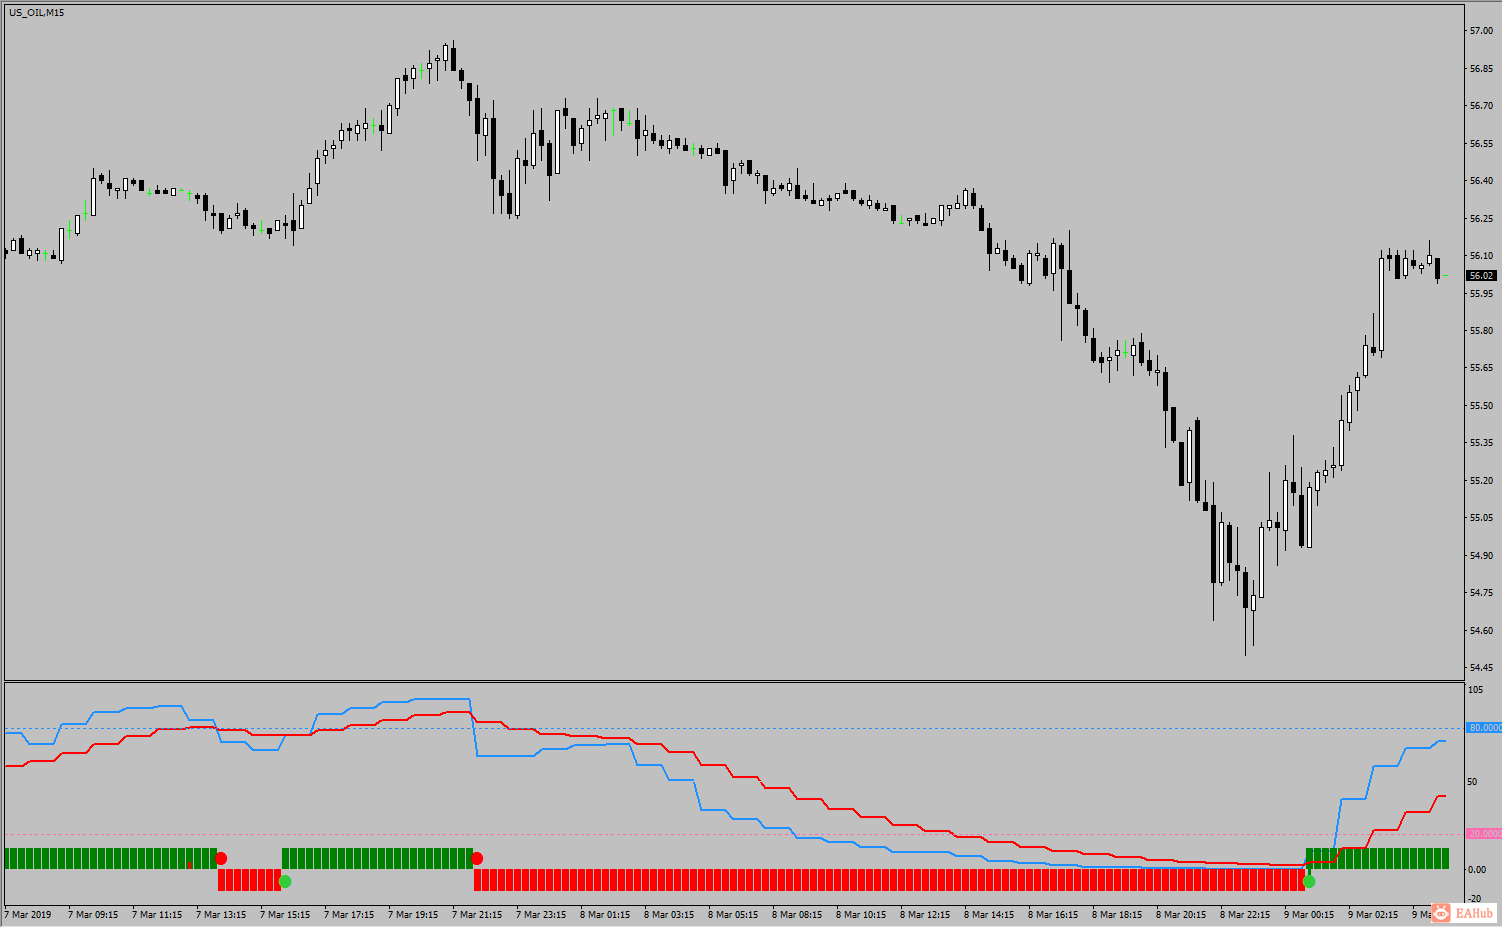Click the 55.35 price axis label
The width and height of the screenshot is (1502, 928).
[1481, 443]
